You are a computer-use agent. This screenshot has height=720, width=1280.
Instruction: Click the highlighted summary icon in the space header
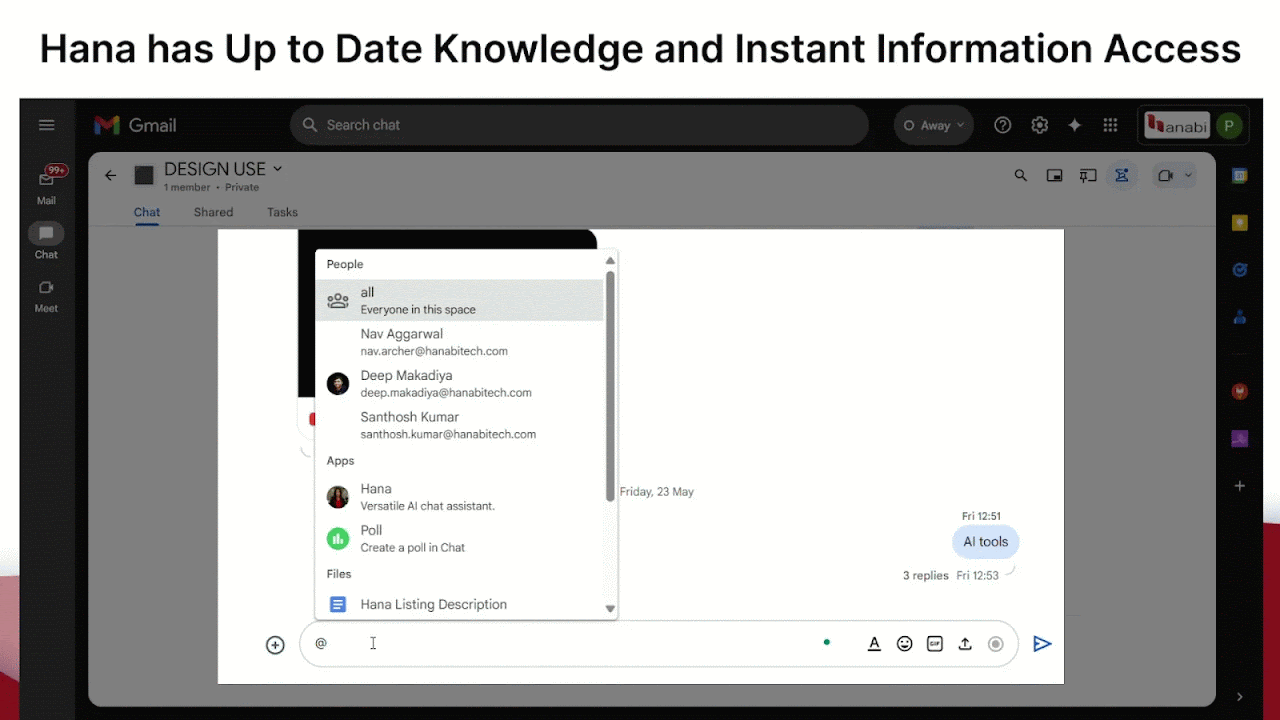click(1122, 175)
